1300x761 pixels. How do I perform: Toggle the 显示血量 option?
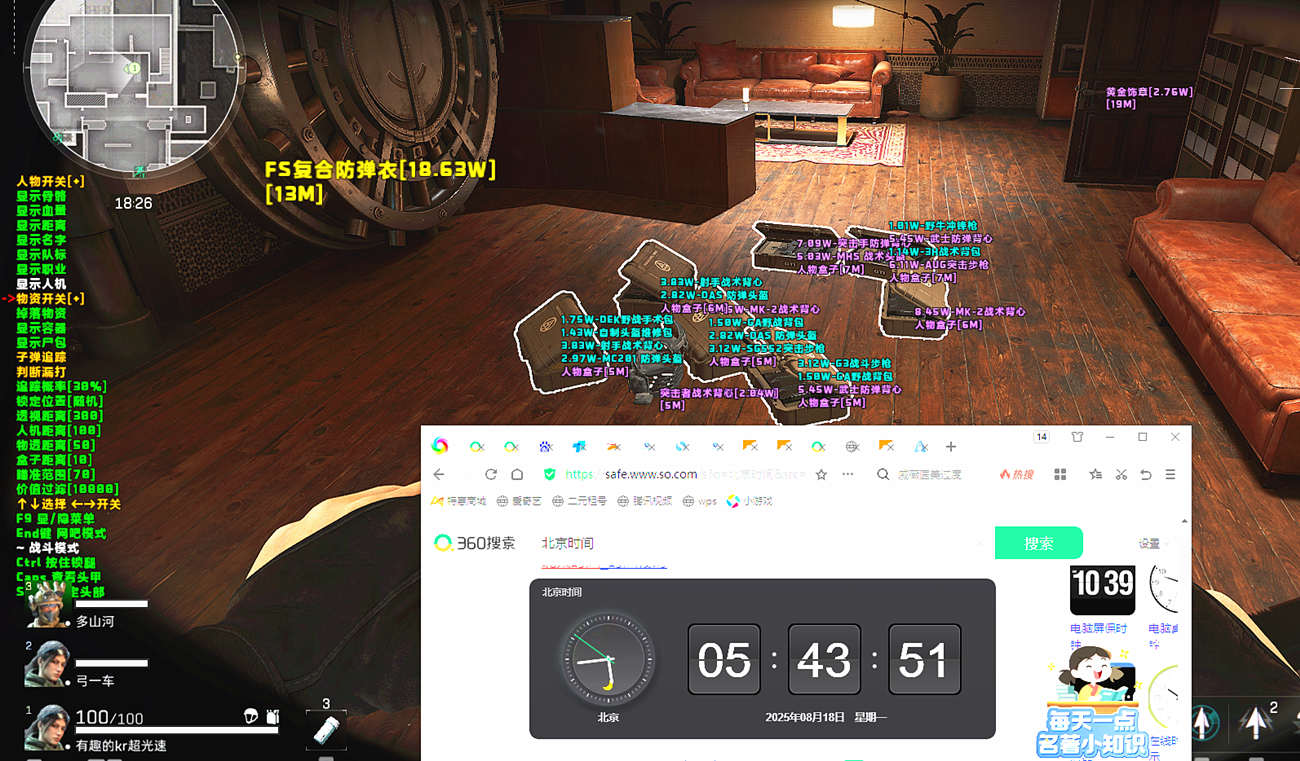coord(41,211)
